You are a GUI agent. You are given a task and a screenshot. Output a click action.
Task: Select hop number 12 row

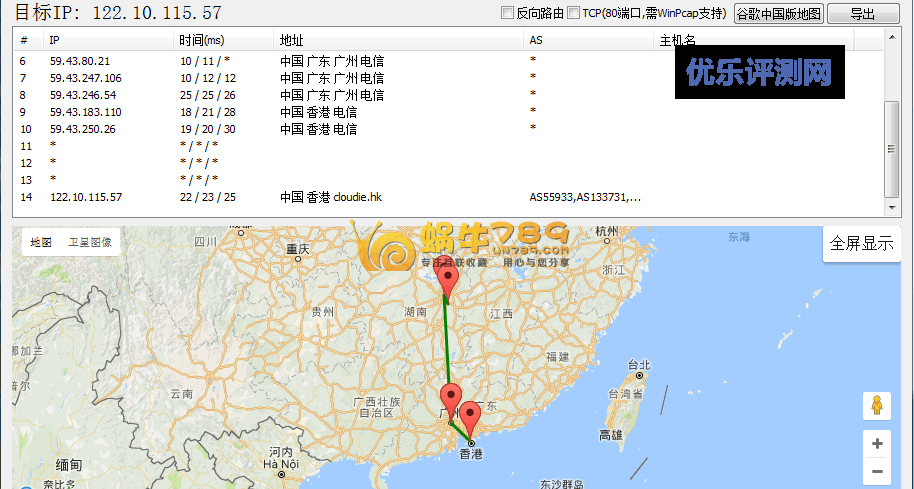click(x=448, y=163)
